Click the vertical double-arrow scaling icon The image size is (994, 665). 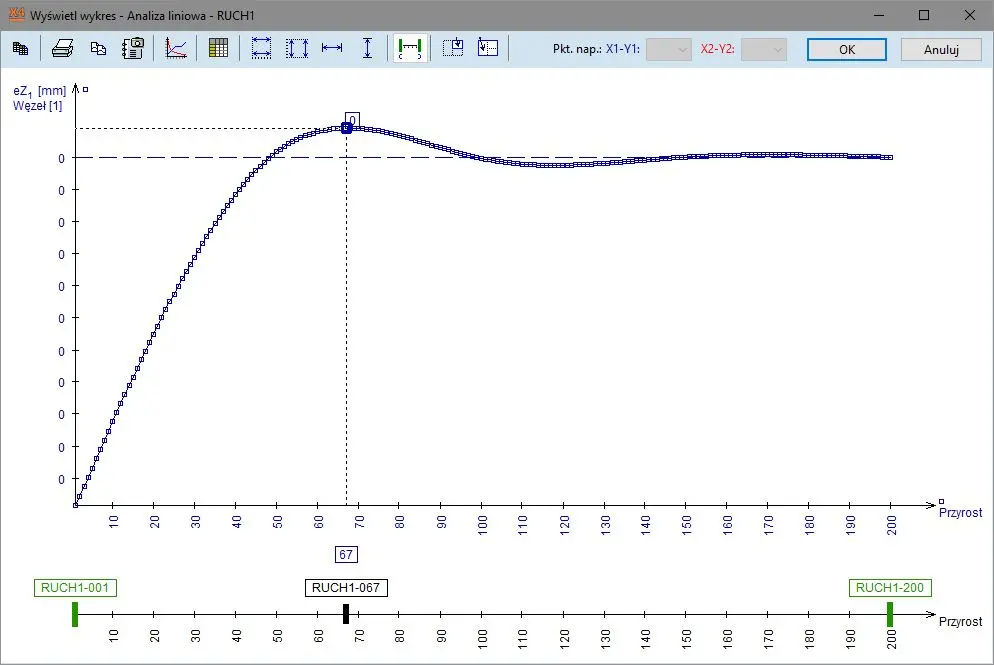[368, 49]
